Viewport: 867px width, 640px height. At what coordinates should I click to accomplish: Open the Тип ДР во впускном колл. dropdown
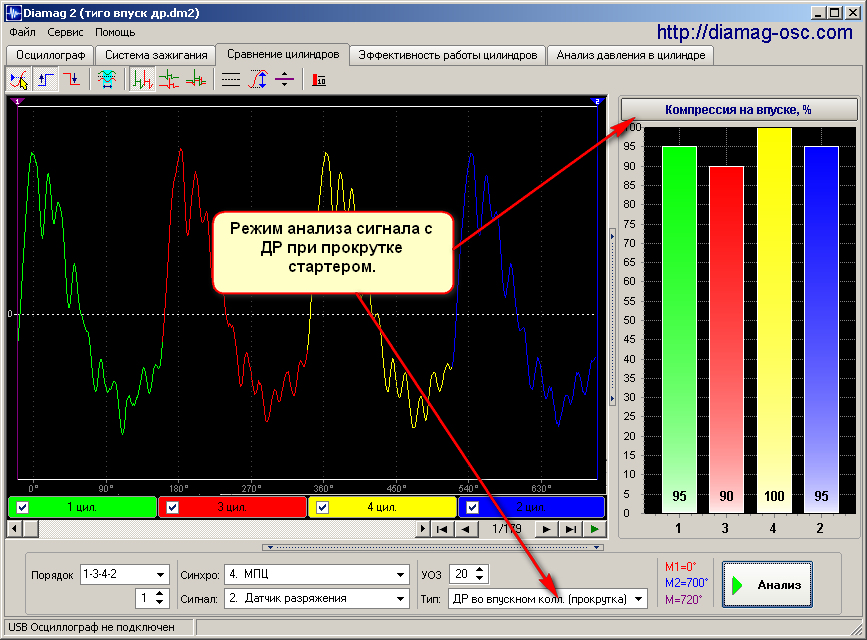639,599
